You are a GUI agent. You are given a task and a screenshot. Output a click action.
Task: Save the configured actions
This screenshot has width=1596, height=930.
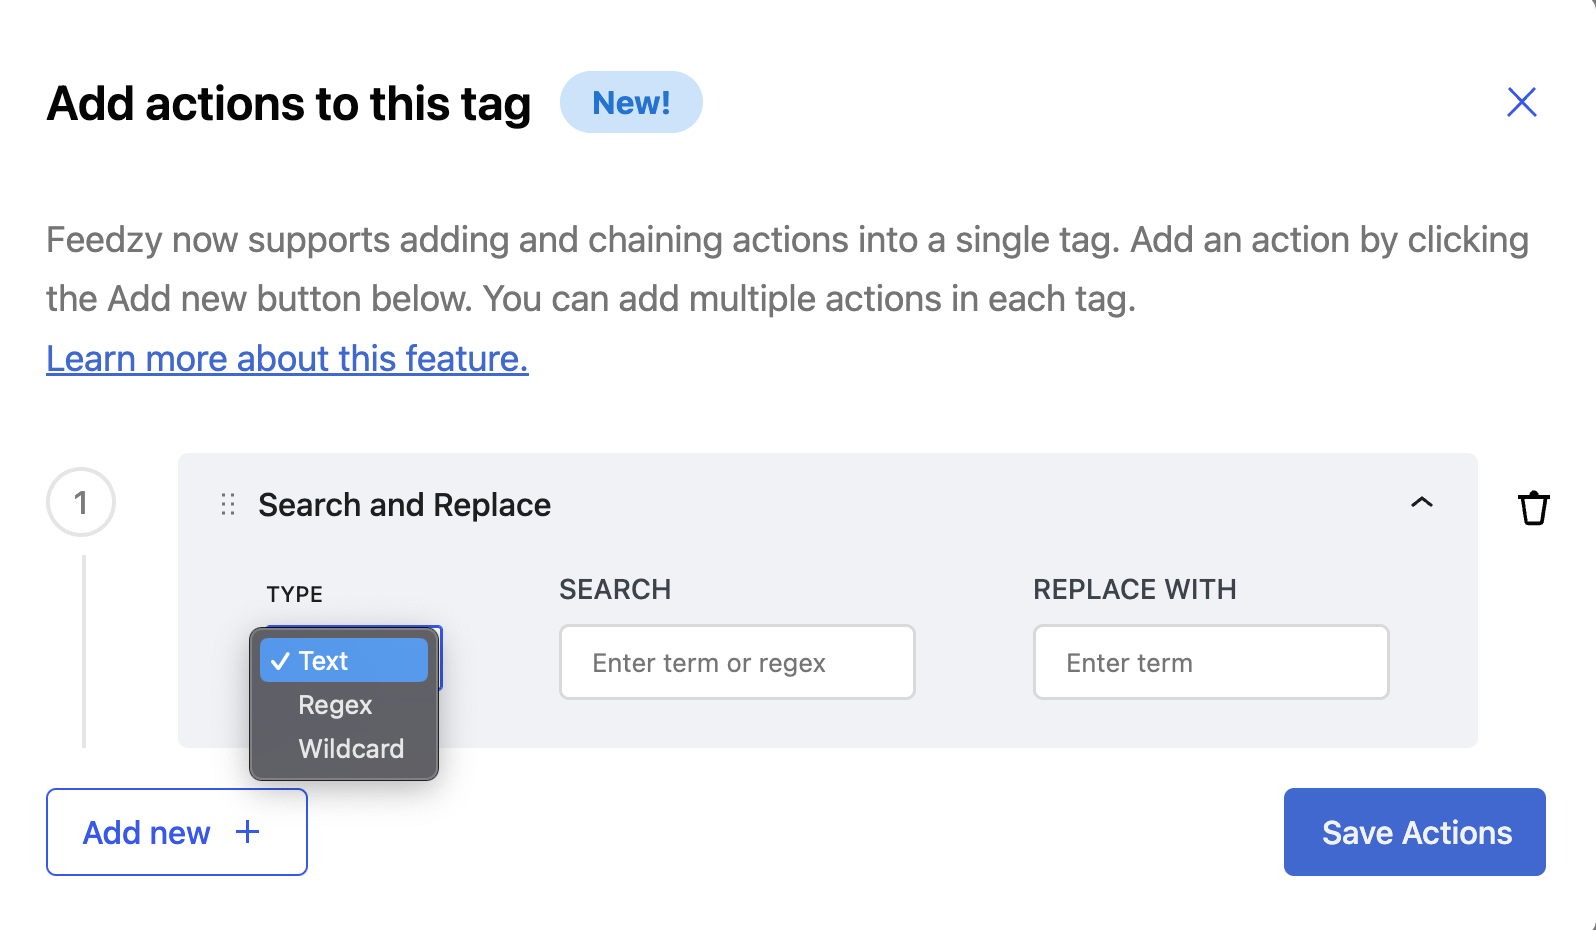[1414, 831]
